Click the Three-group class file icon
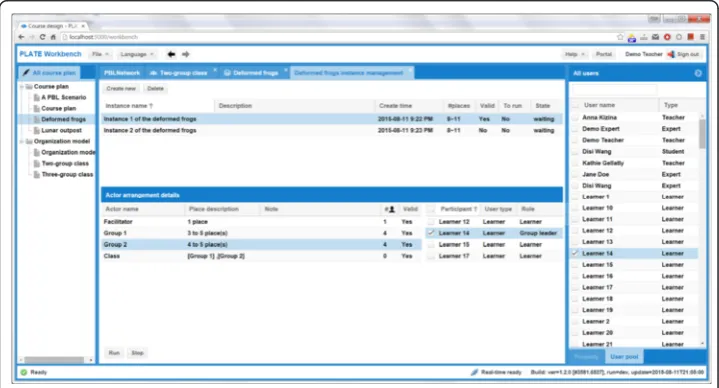Image resolution: width=719 pixels, height=388 pixels. [37, 174]
